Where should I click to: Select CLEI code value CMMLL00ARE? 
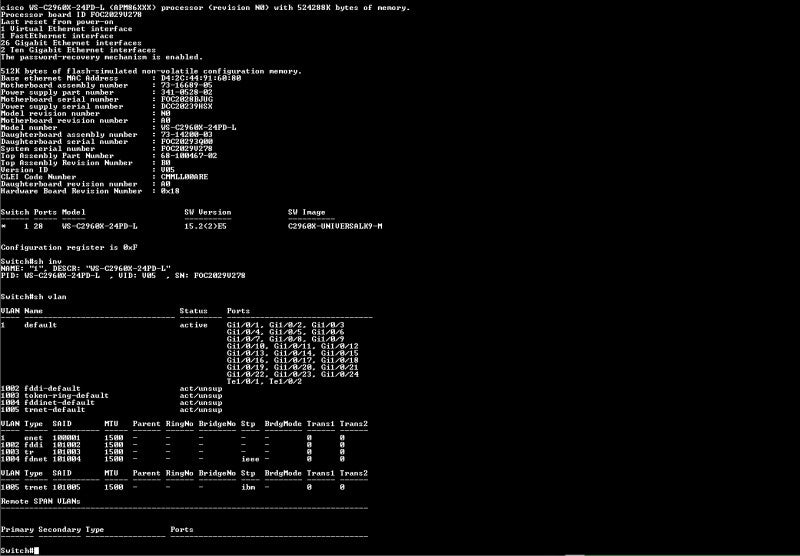pos(184,177)
